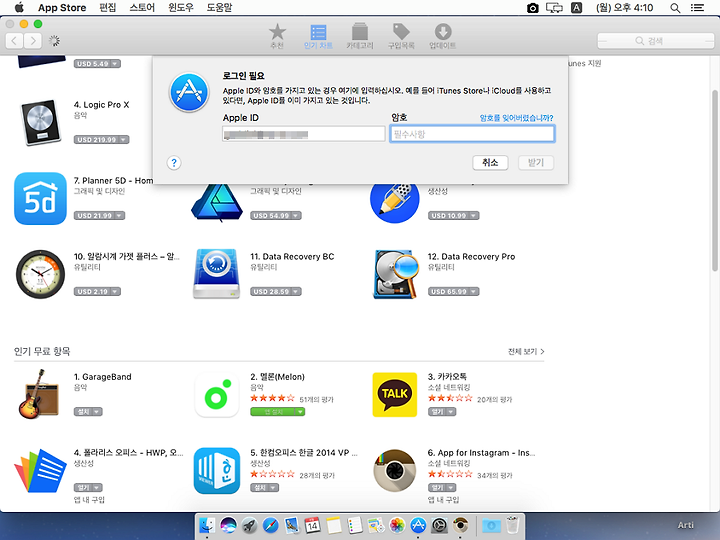Open the Affinity Designer triangle app icon
The width and height of the screenshot is (720, 540).
[217, 202]
